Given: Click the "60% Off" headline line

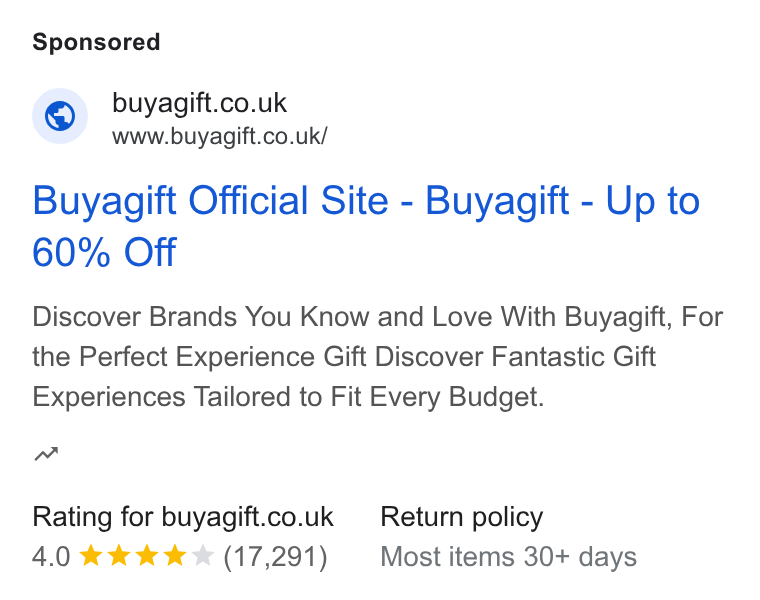Looking at the screenshot, I should (x=104, y=253).
